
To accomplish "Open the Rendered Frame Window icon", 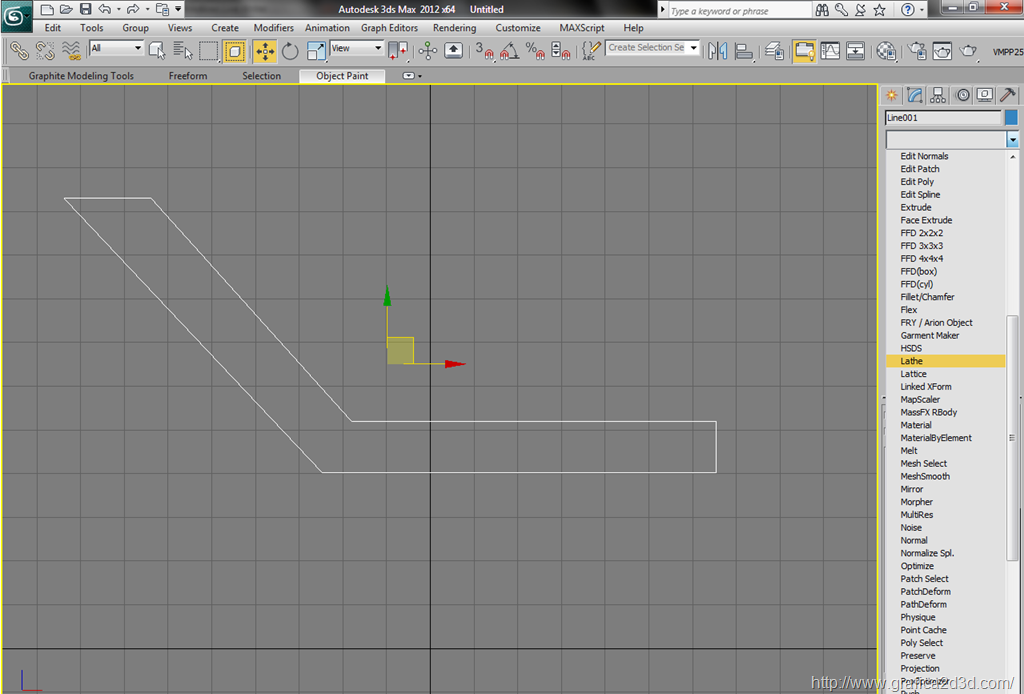I will tap(942, 51).
